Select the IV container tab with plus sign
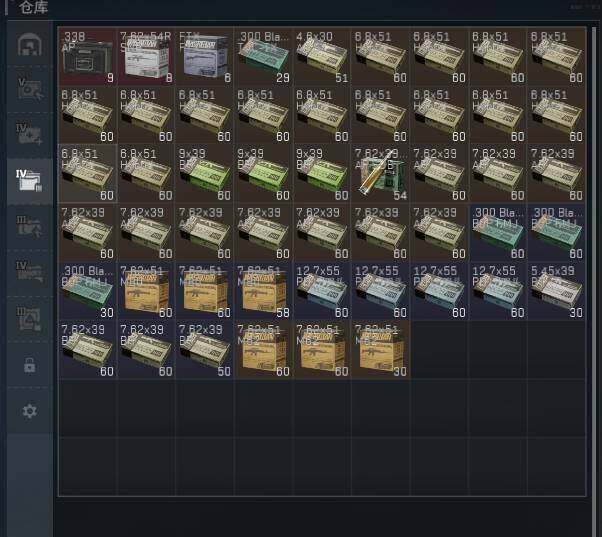 coord(30,134)
